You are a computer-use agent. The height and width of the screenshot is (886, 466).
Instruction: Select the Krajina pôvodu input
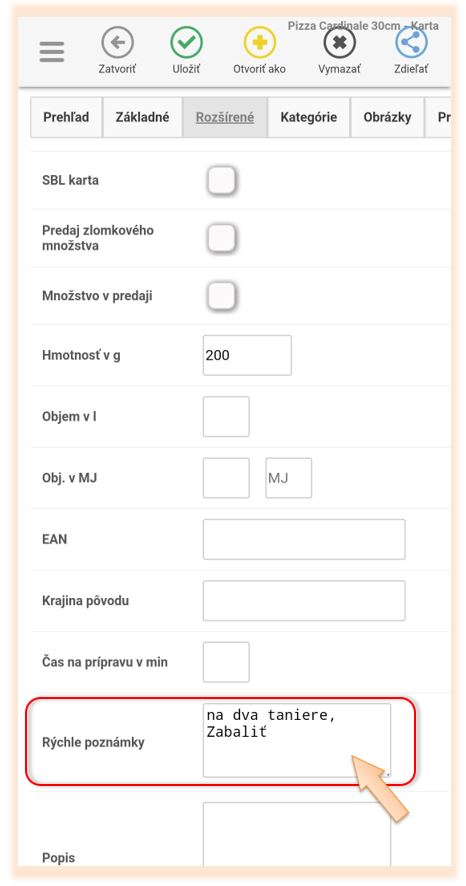pyautogui.click(x=304, y=601)
